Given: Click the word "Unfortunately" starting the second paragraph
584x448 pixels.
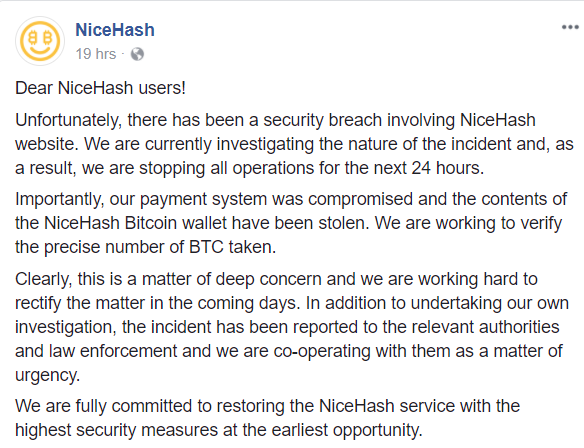Looking at the screenshot, I should (x=68, y=120).
